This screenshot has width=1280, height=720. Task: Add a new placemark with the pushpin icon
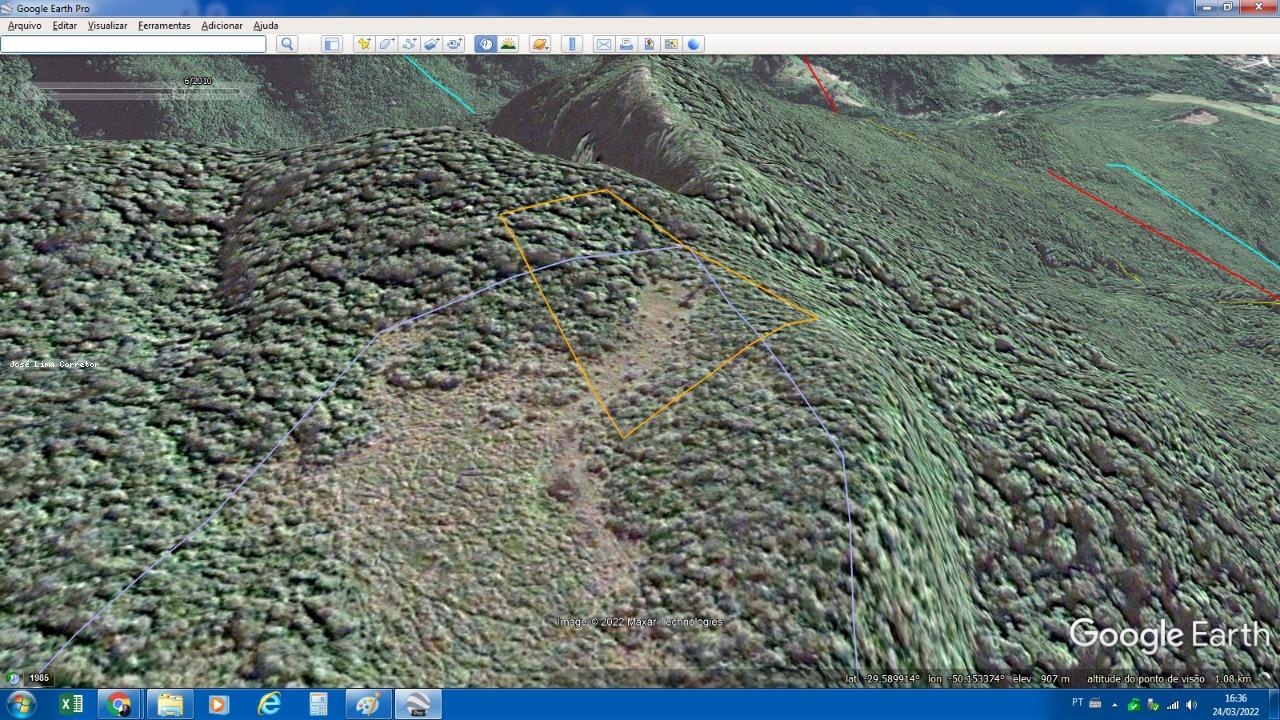[x=363, y=44]
